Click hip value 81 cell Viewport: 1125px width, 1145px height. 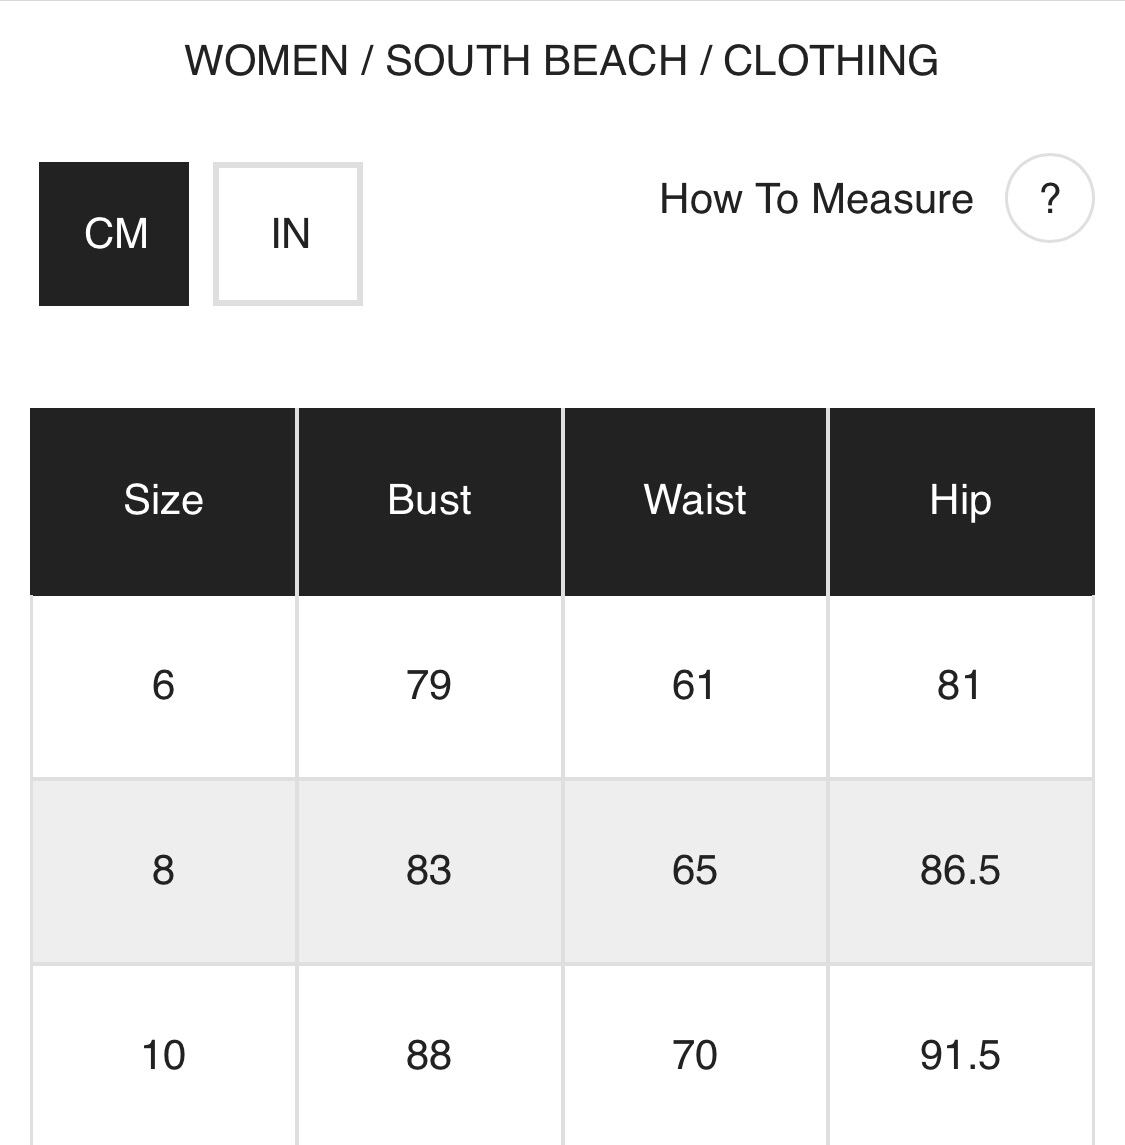click(x=960, y=686)
